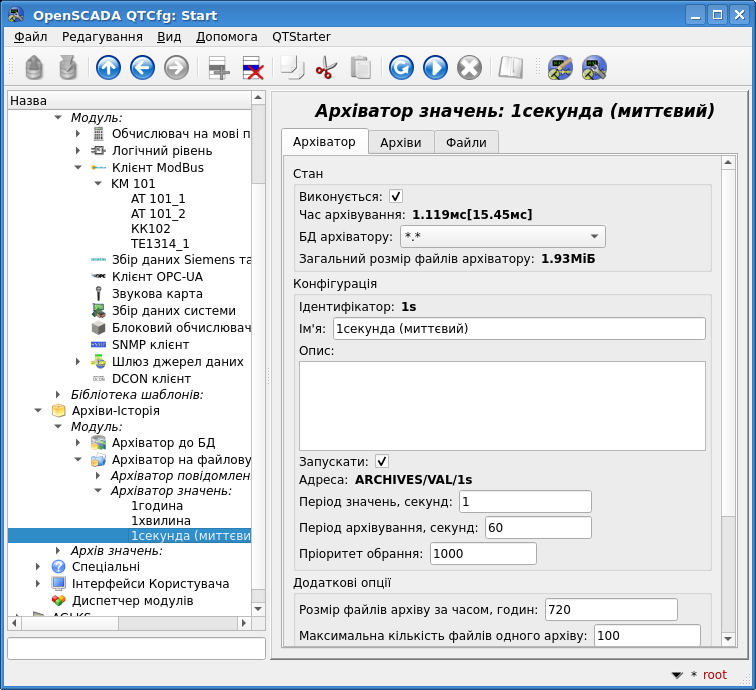Click the scissors Cut icon
This screenshot has height=690, width=756.
tap(326, 67)
